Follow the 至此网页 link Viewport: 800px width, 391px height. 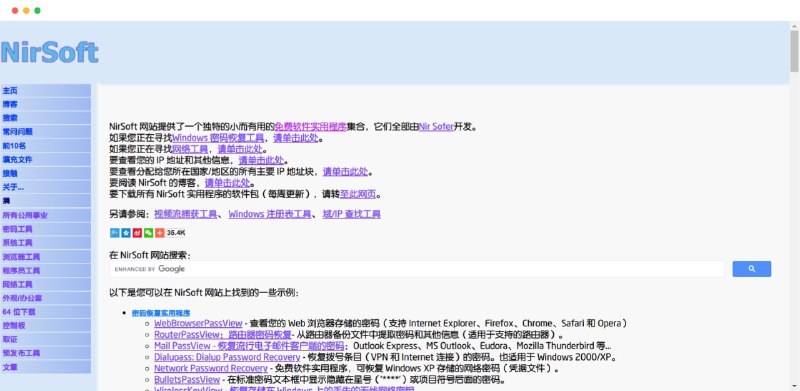358,194
